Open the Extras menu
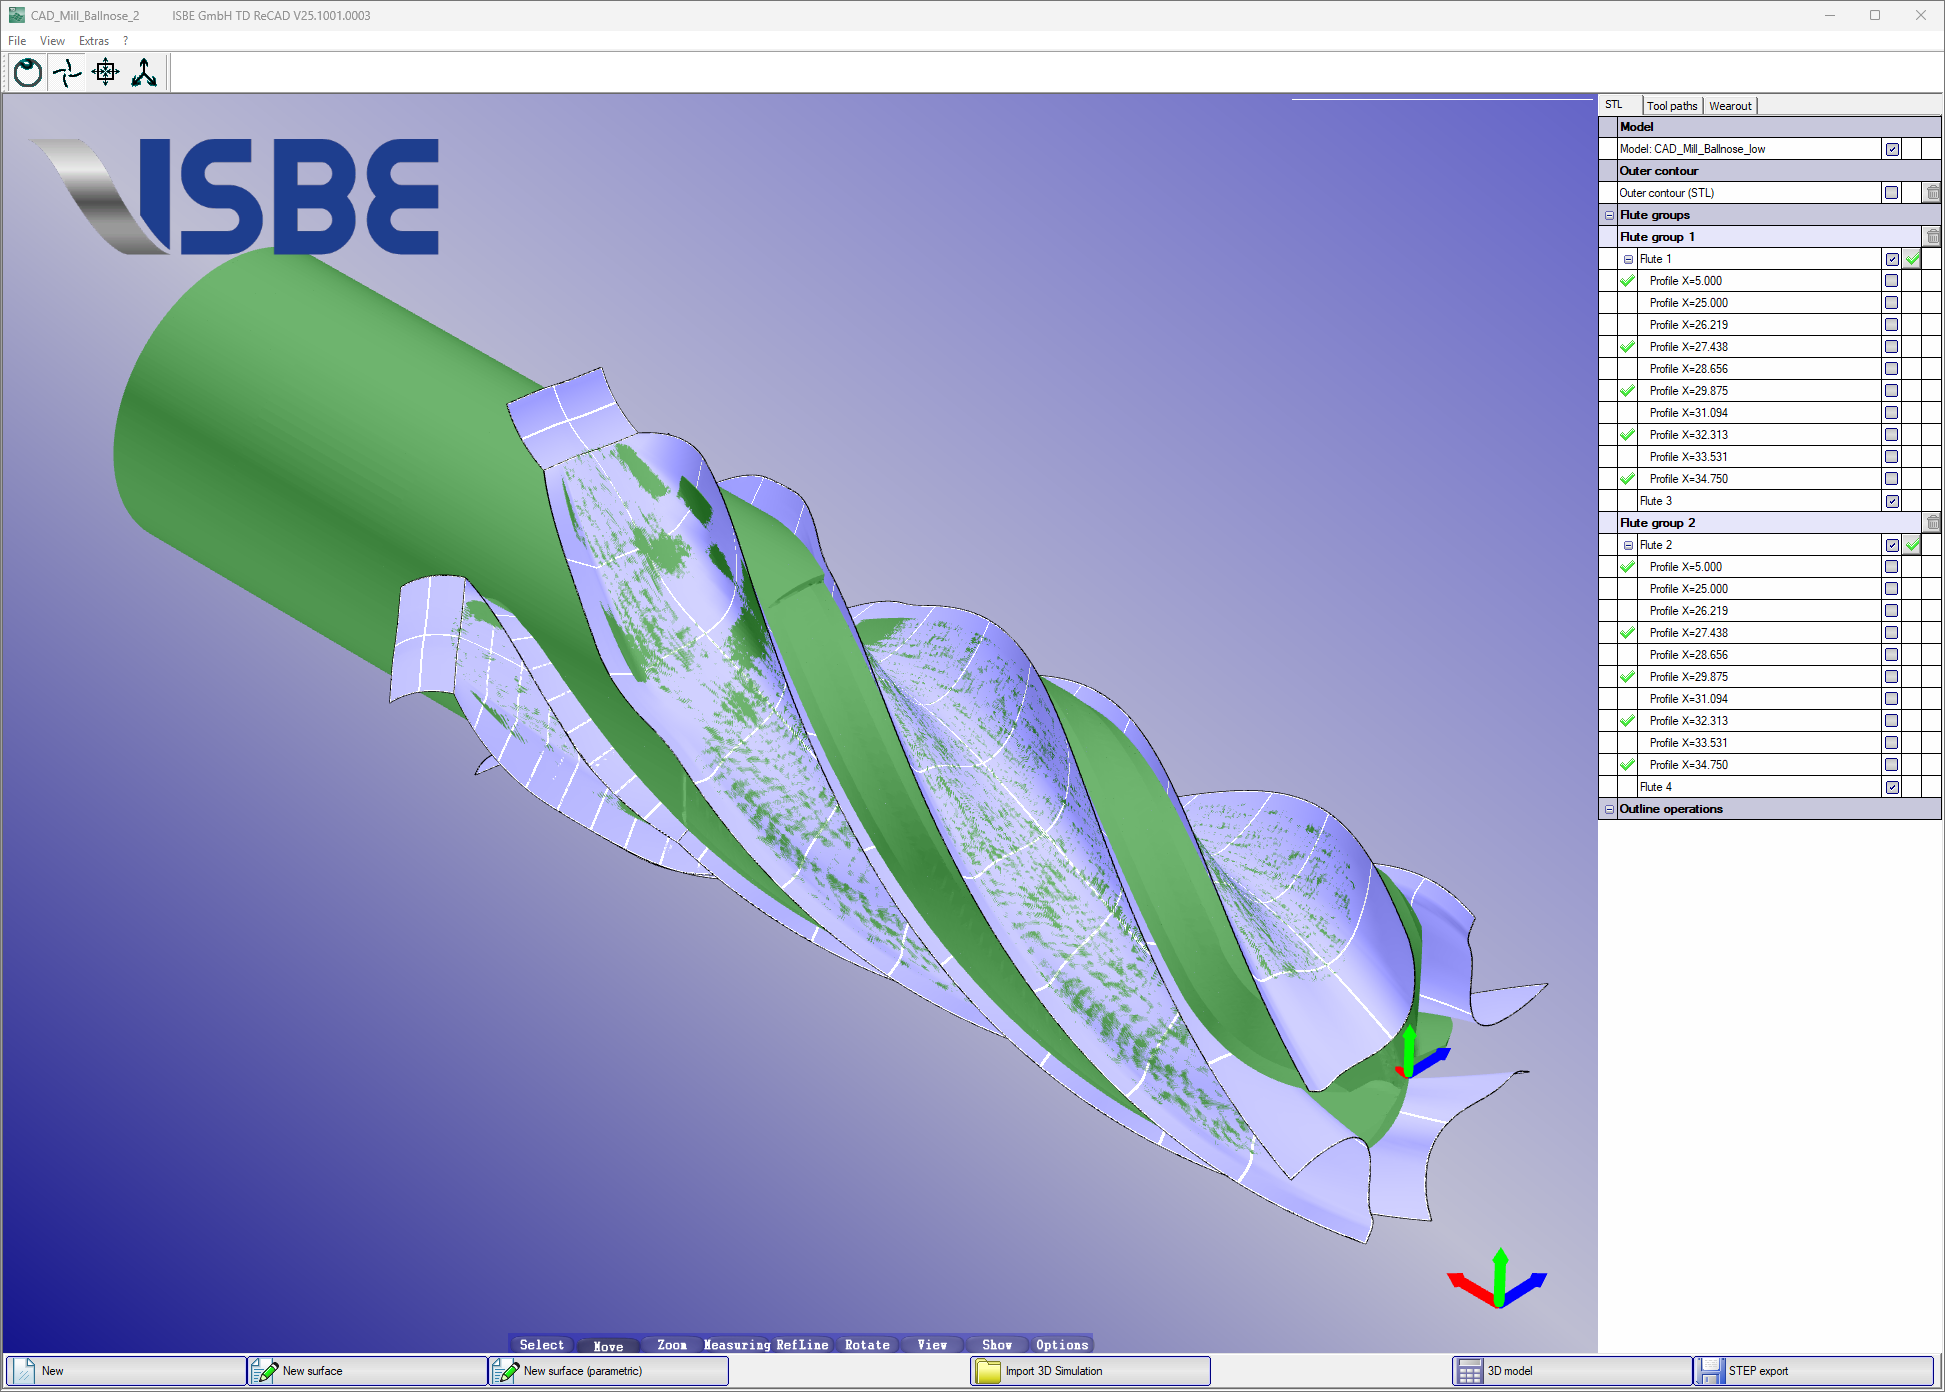The height and width of the screenshot is (1392, 1945). [x=93, y=41]
